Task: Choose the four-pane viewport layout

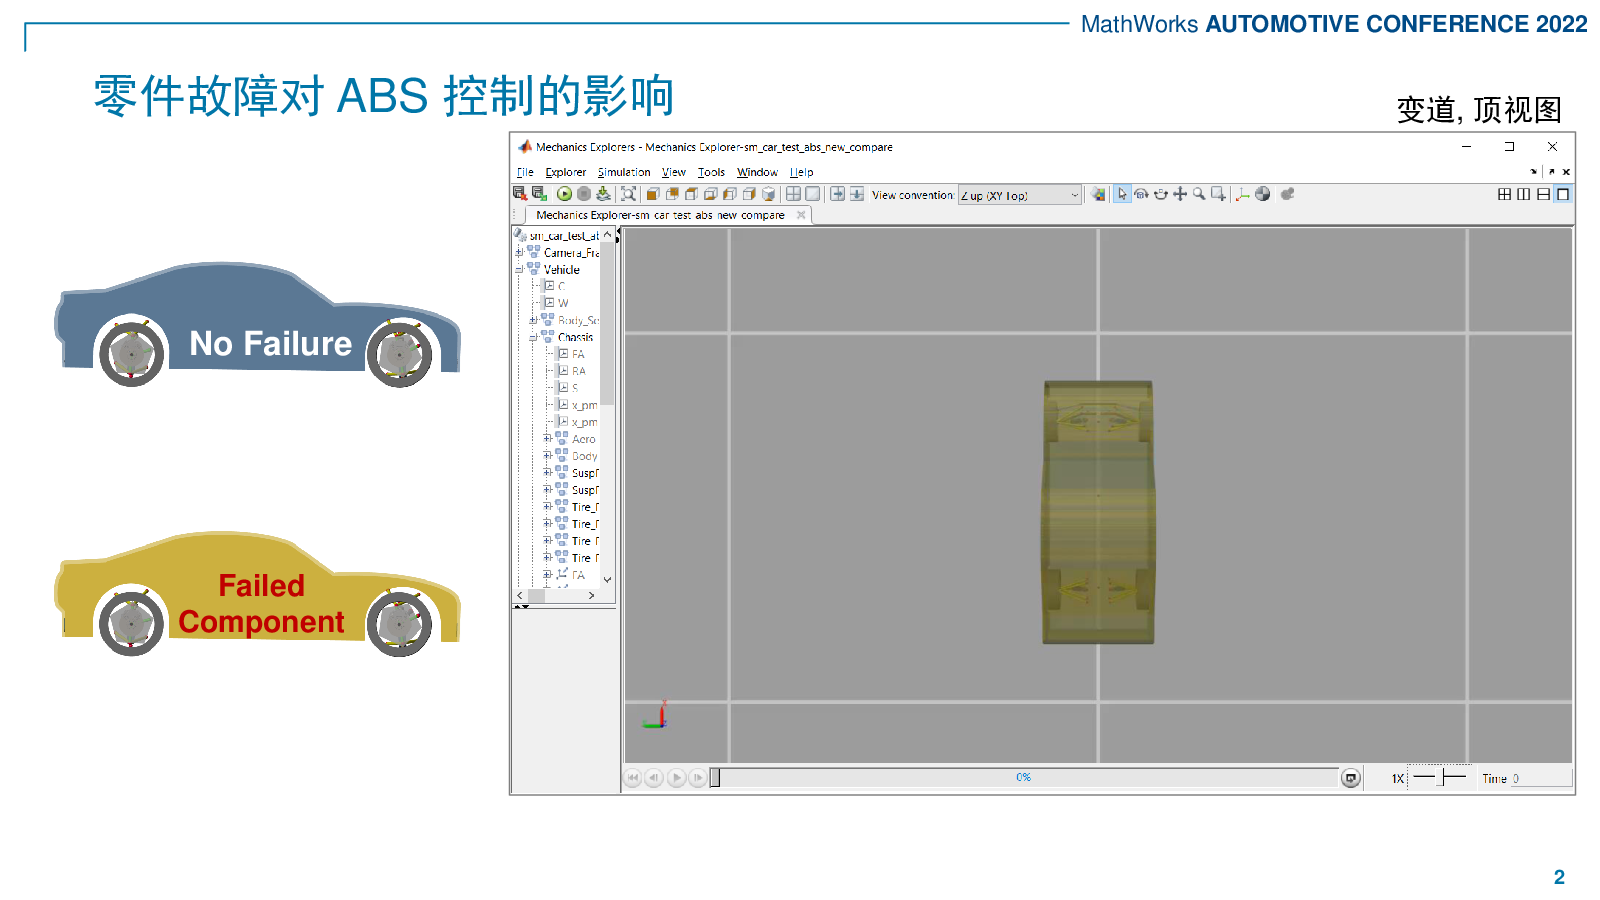Action: (1504, 194)
